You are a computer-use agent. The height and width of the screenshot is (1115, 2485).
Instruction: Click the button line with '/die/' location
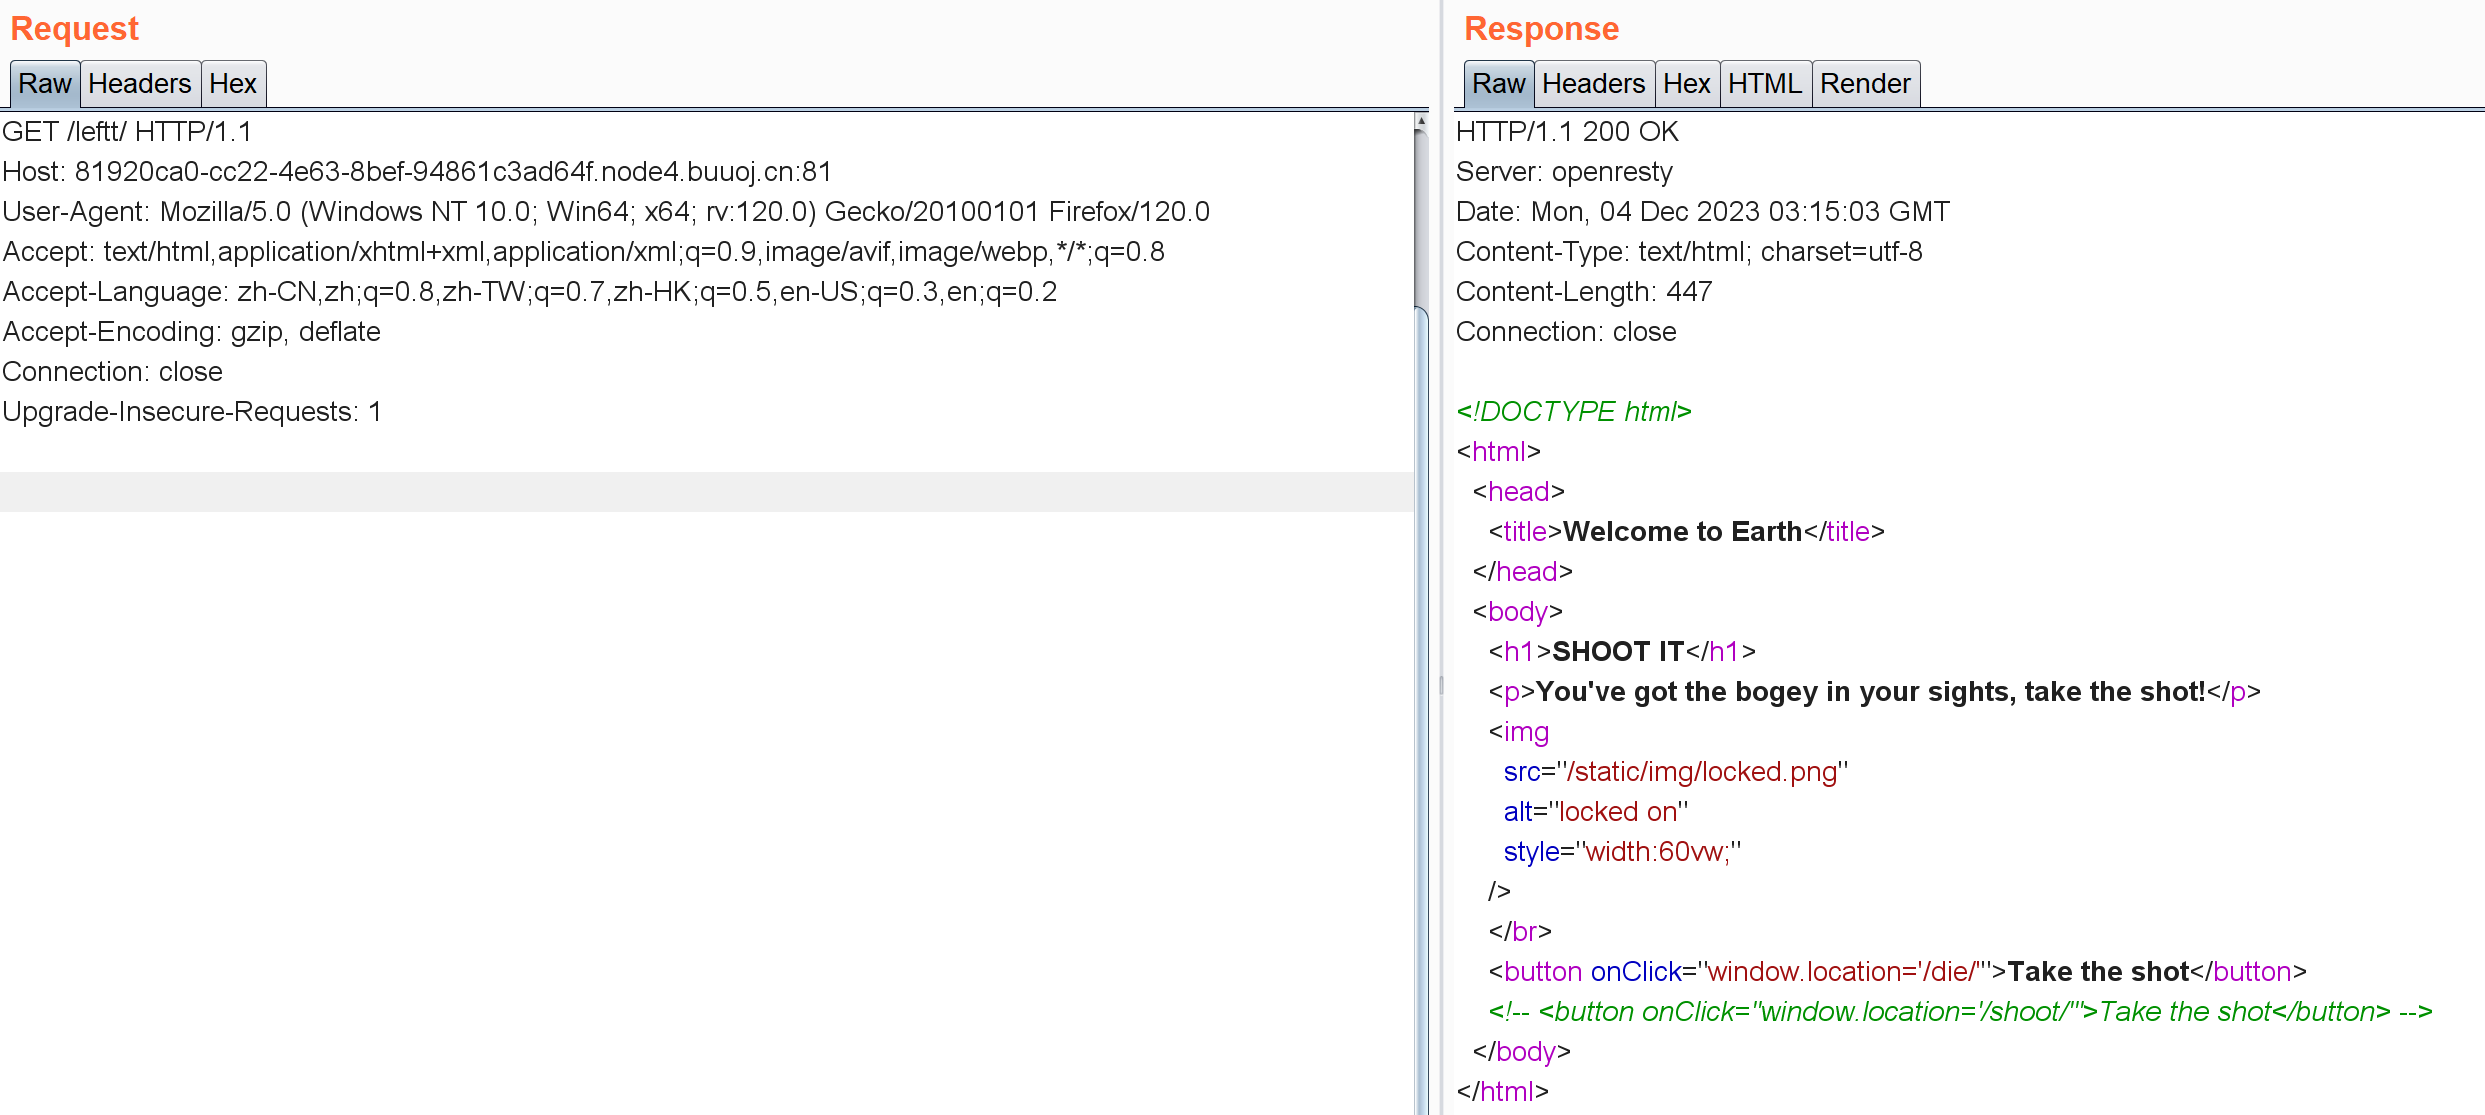(1898, 972)
